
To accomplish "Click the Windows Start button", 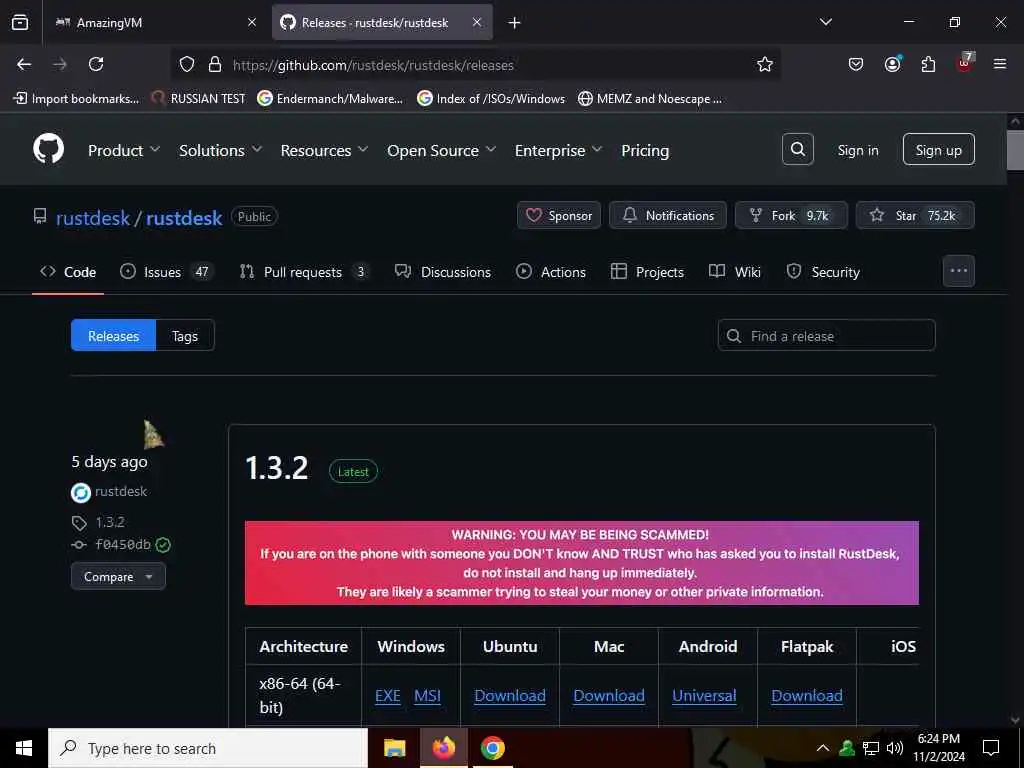I will 24,748.
